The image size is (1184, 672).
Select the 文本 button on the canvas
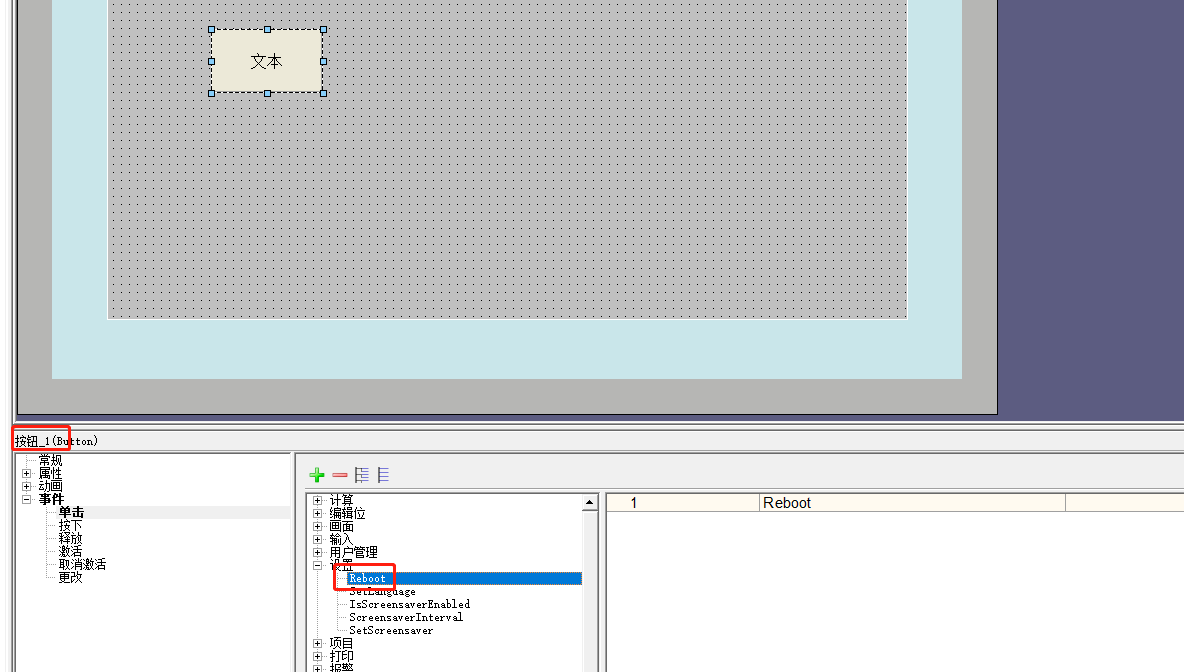pos(267,61)
